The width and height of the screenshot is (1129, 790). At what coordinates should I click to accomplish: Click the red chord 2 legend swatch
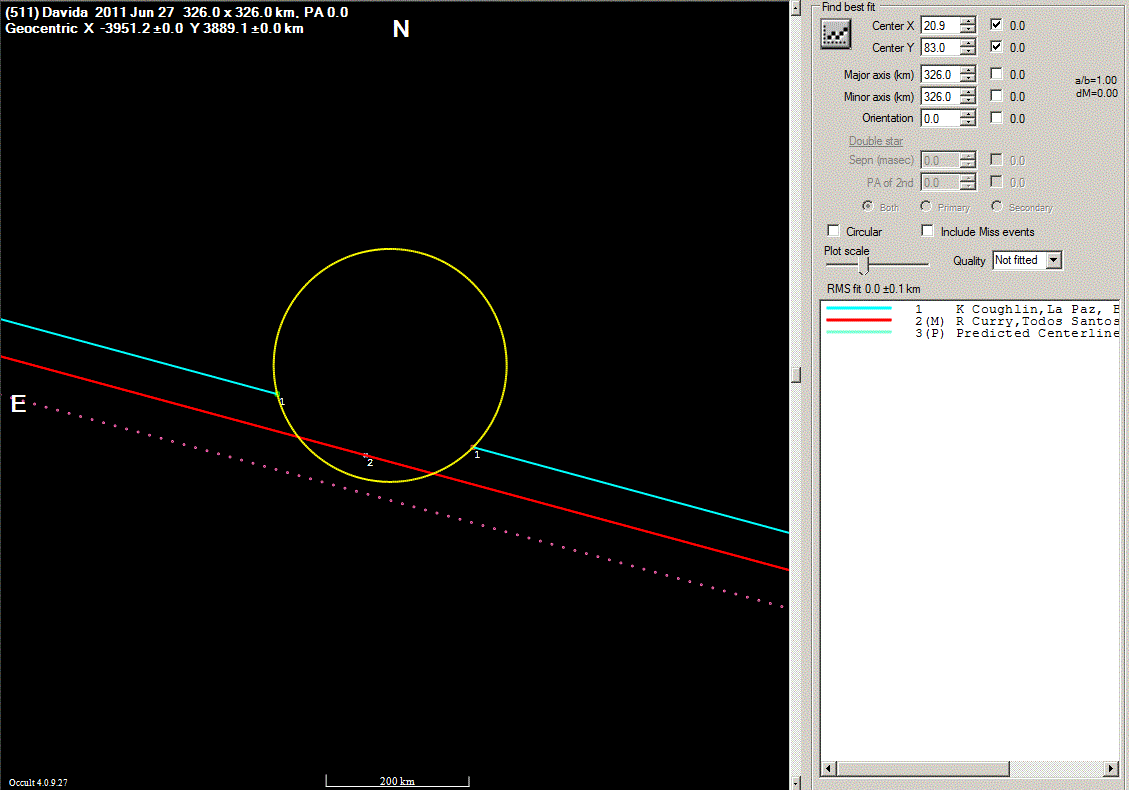[859, 320]
